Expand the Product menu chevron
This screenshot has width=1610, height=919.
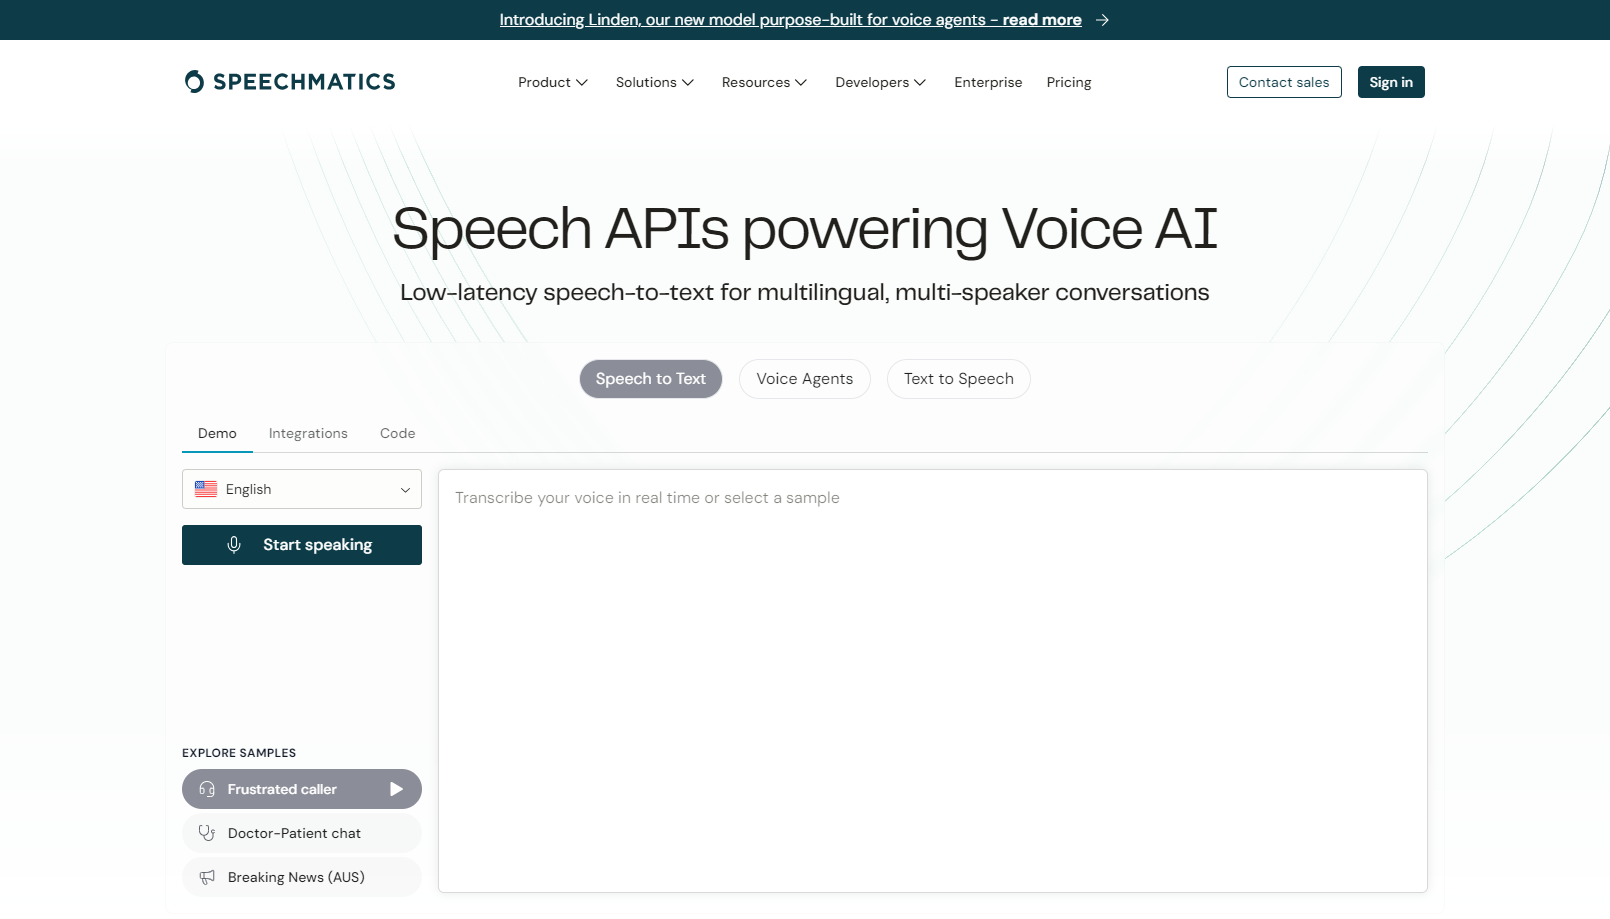click(x=582, y=82)
